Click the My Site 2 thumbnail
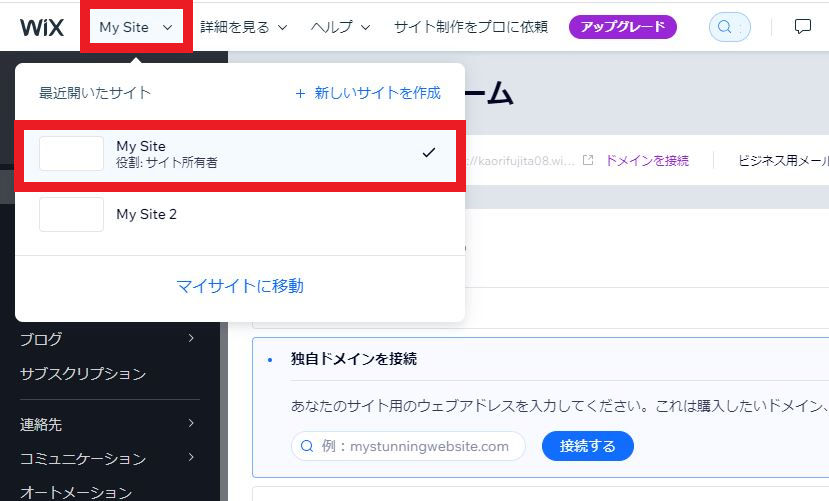Screen dimensions: 829x501 coord(71,215)
